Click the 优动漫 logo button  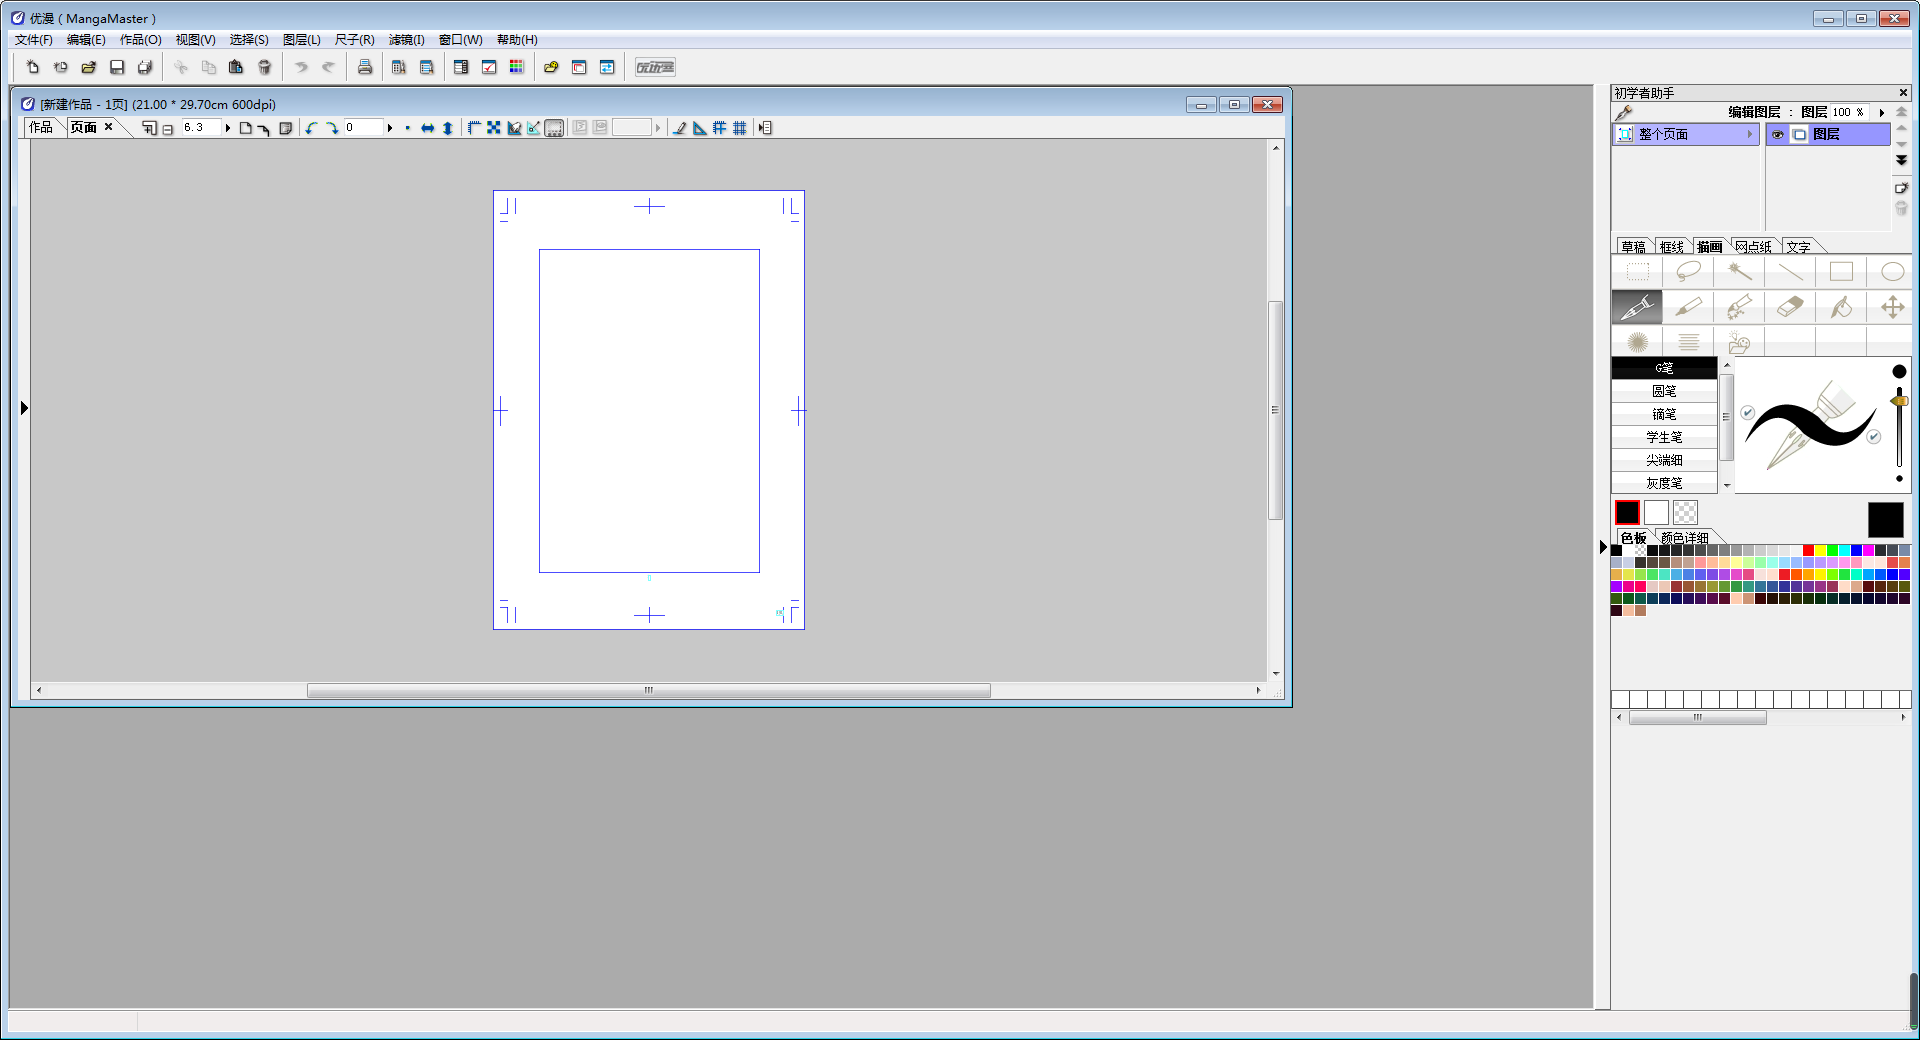[x=655, y=67]
